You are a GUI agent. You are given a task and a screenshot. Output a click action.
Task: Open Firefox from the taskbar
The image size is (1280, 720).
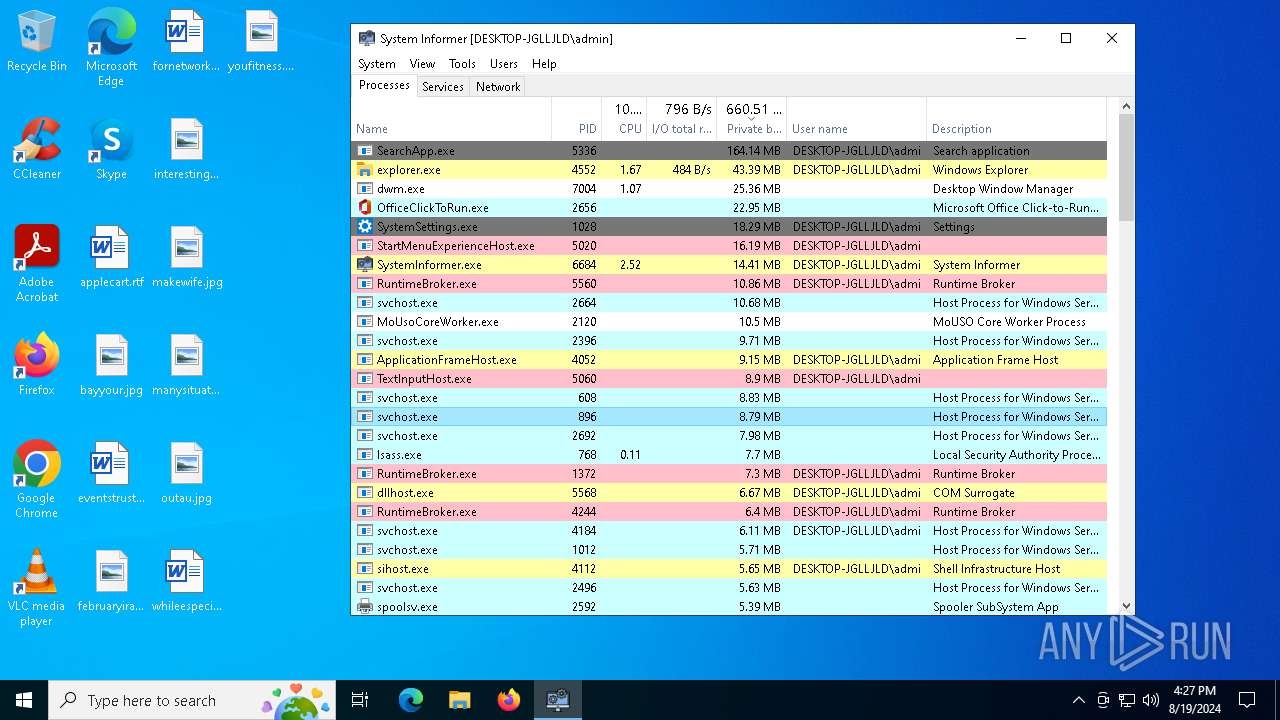[x=508, y=700]
